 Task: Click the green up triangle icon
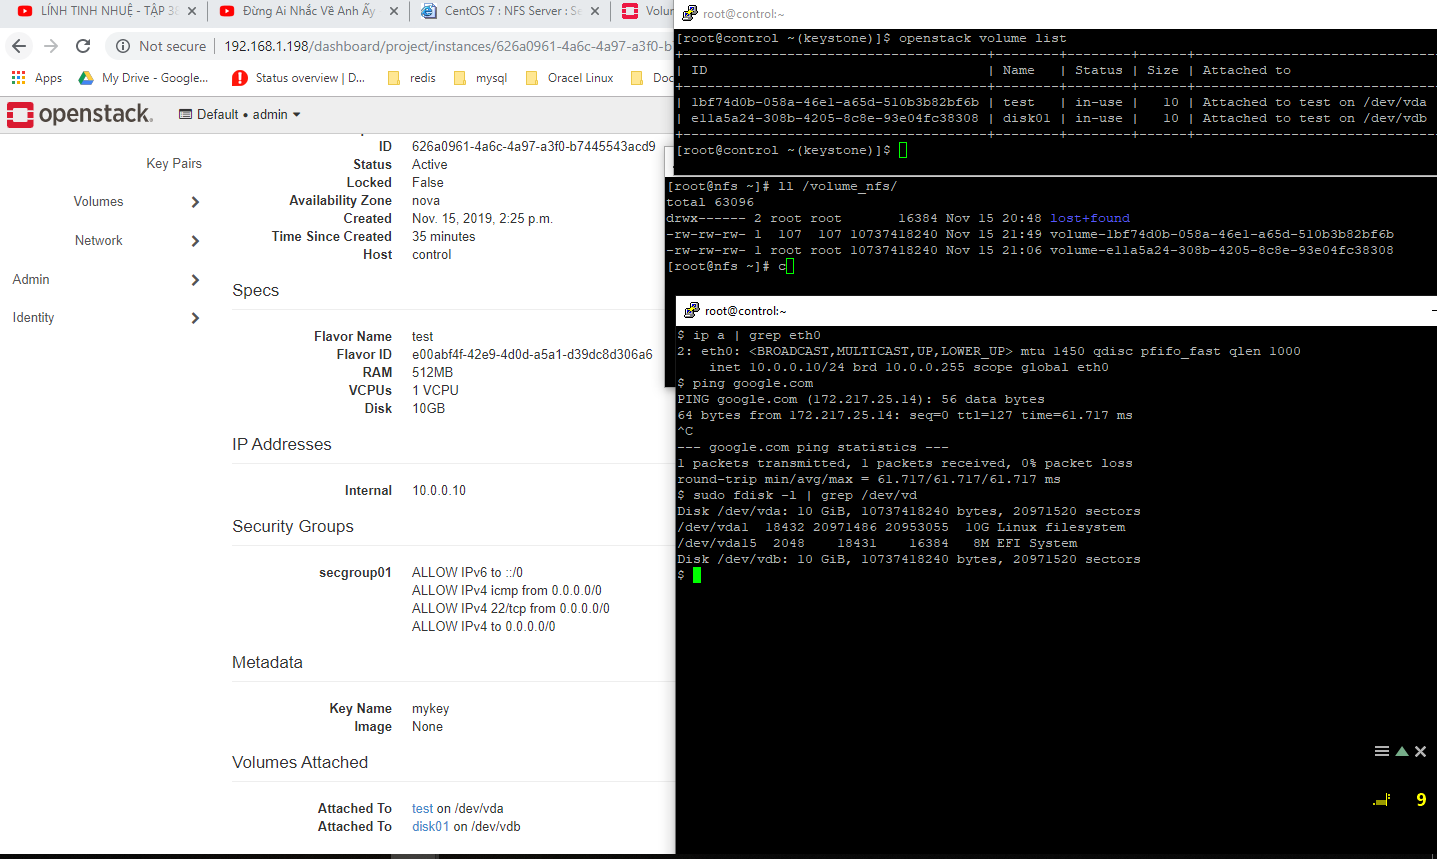1402,751
